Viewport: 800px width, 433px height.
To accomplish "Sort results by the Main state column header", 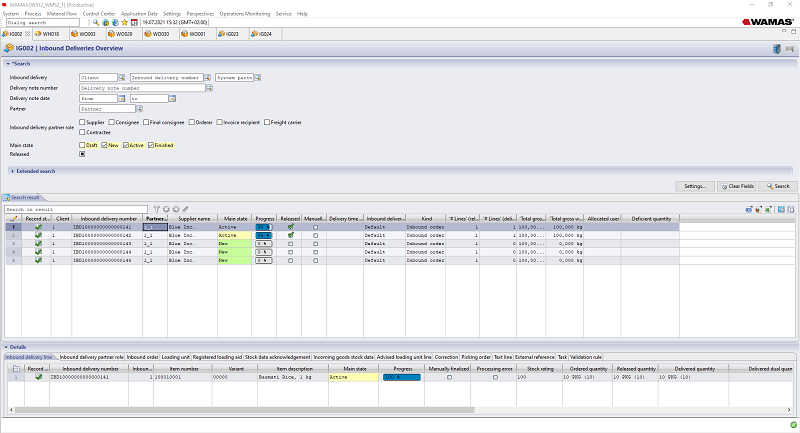I will [235, 218].
